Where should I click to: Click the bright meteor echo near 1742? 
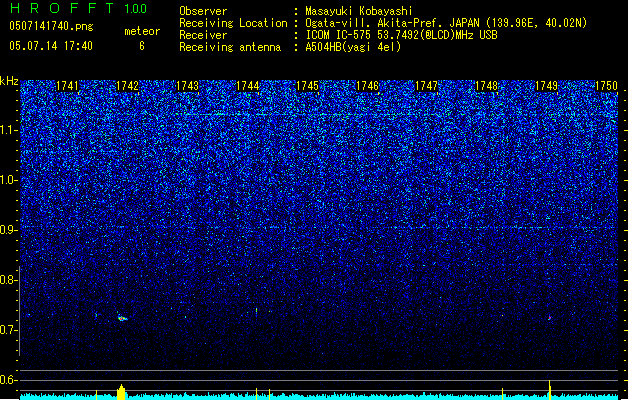[122, 318]
